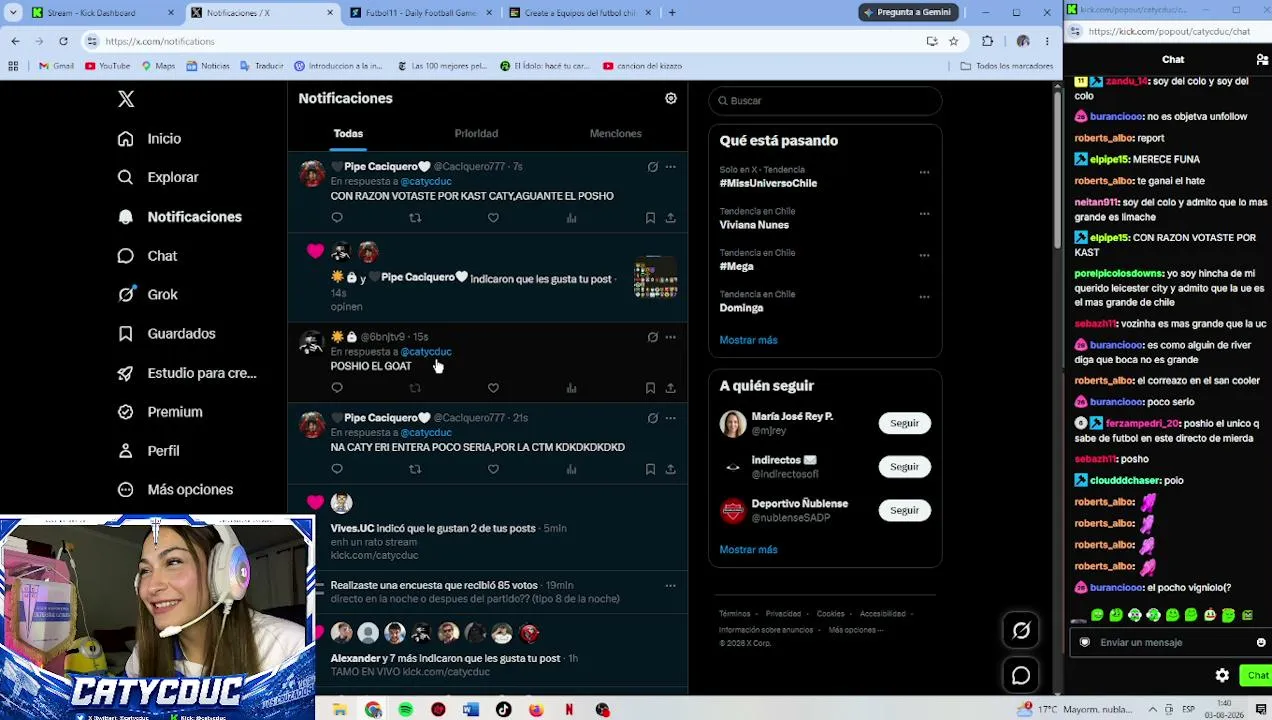
Task: Open more options on CON RAZON VOTASTE reply
Action: 671,167
